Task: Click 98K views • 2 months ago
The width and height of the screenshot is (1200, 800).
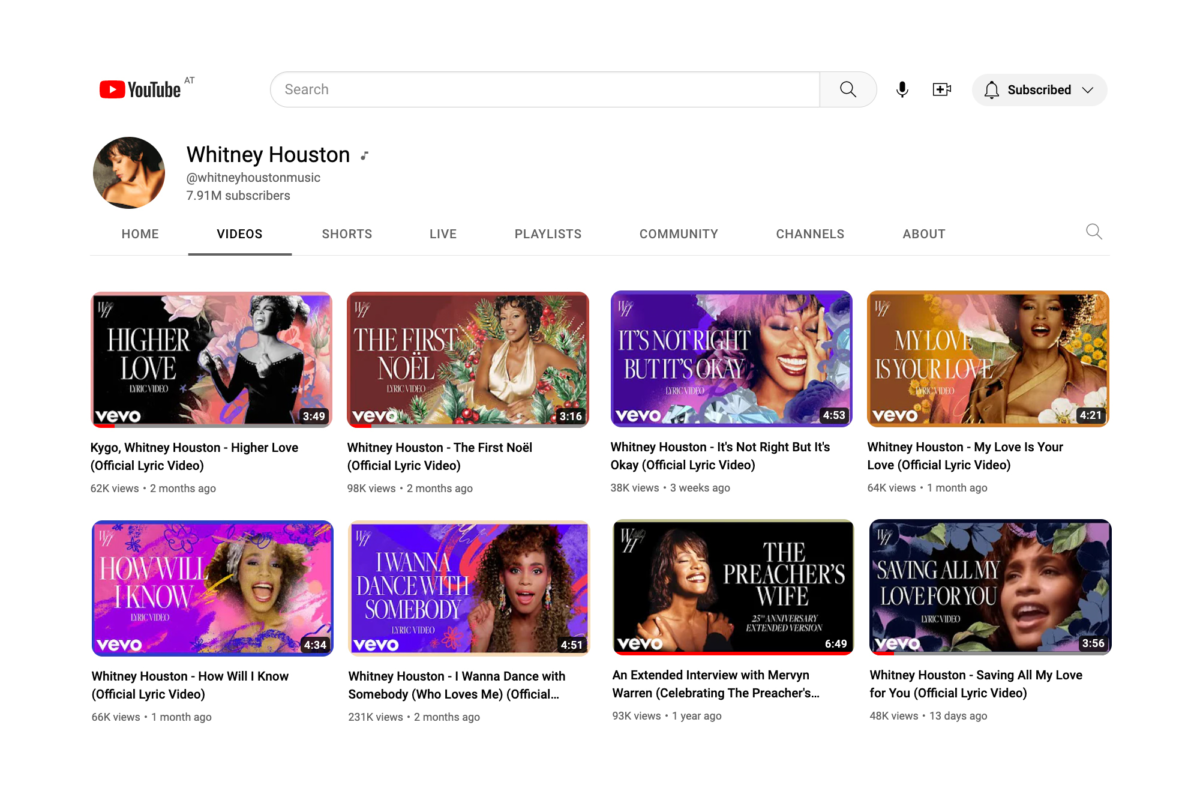Action: coord(410,489)
